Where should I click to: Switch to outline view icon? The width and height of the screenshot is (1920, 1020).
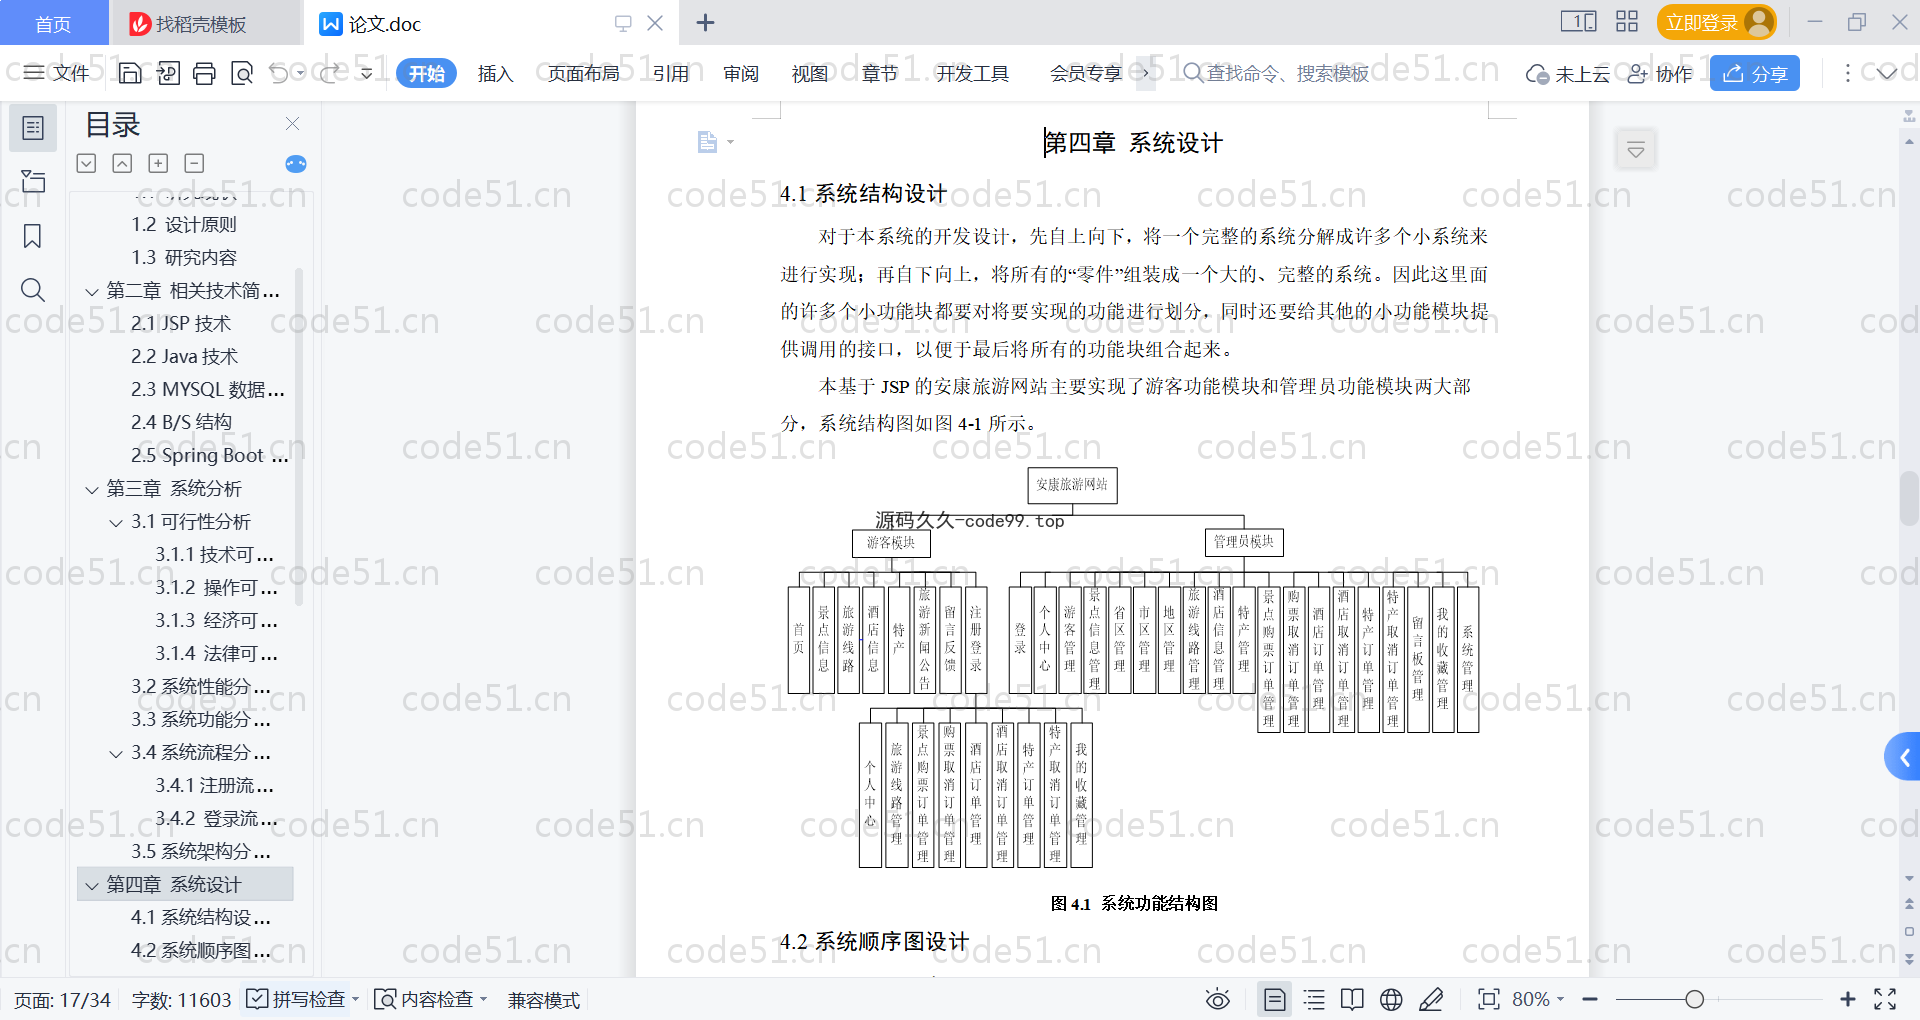(x=1314, y=999)
